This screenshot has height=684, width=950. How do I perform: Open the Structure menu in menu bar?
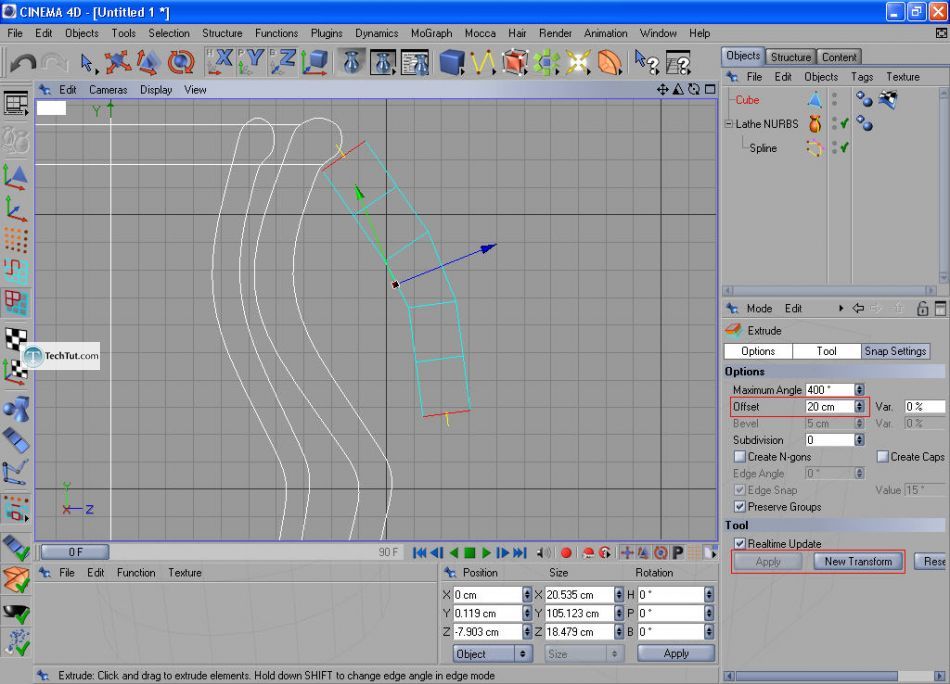[222, 33]
